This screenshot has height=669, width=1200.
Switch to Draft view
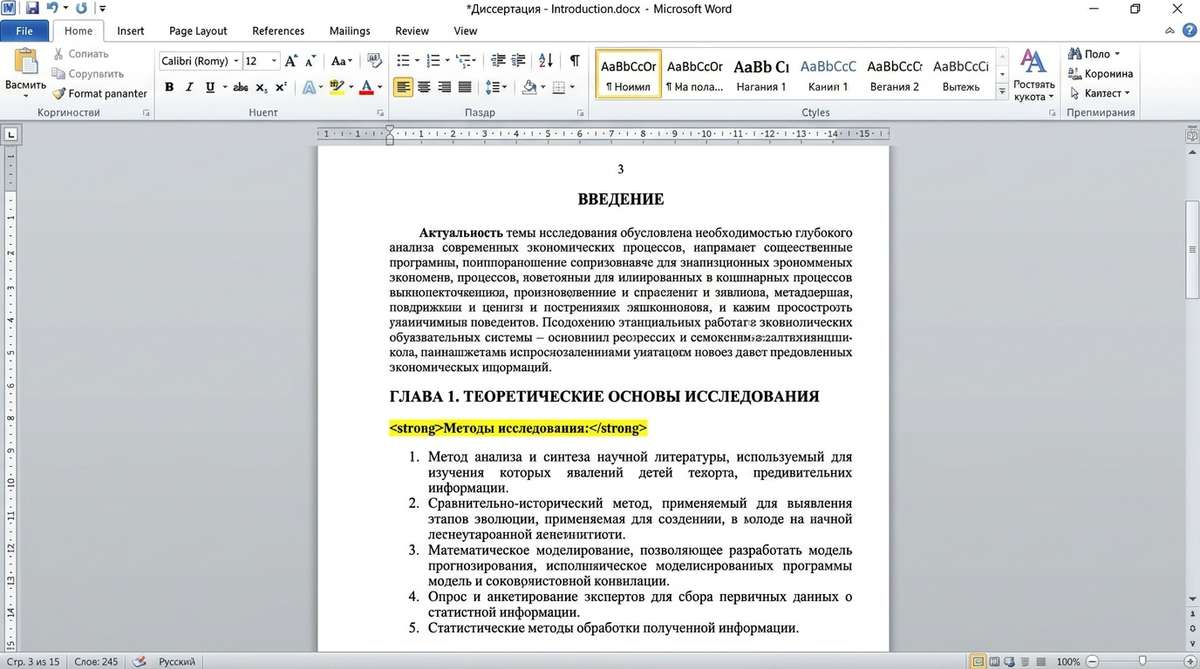pyautogui.click(x=1042, y=661)
